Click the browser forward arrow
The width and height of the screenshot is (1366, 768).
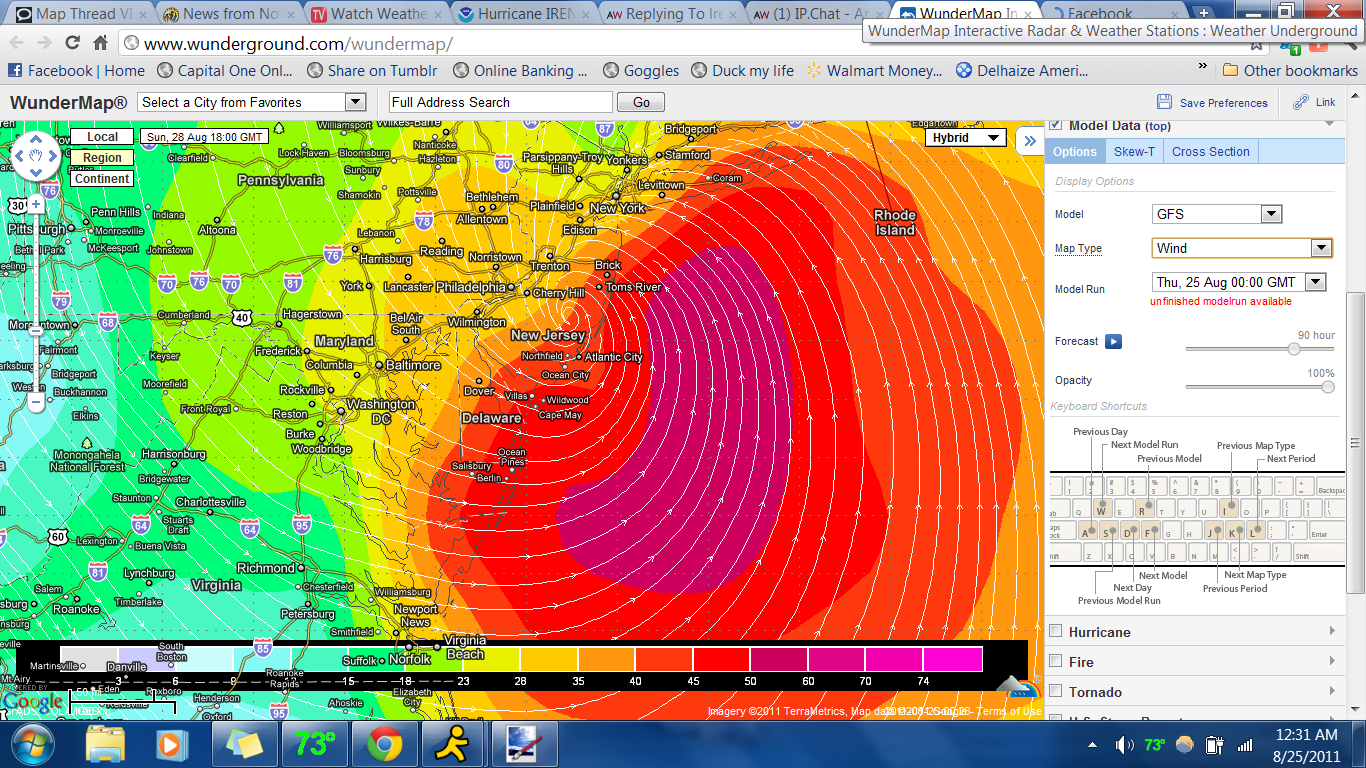tap(44, 43)
